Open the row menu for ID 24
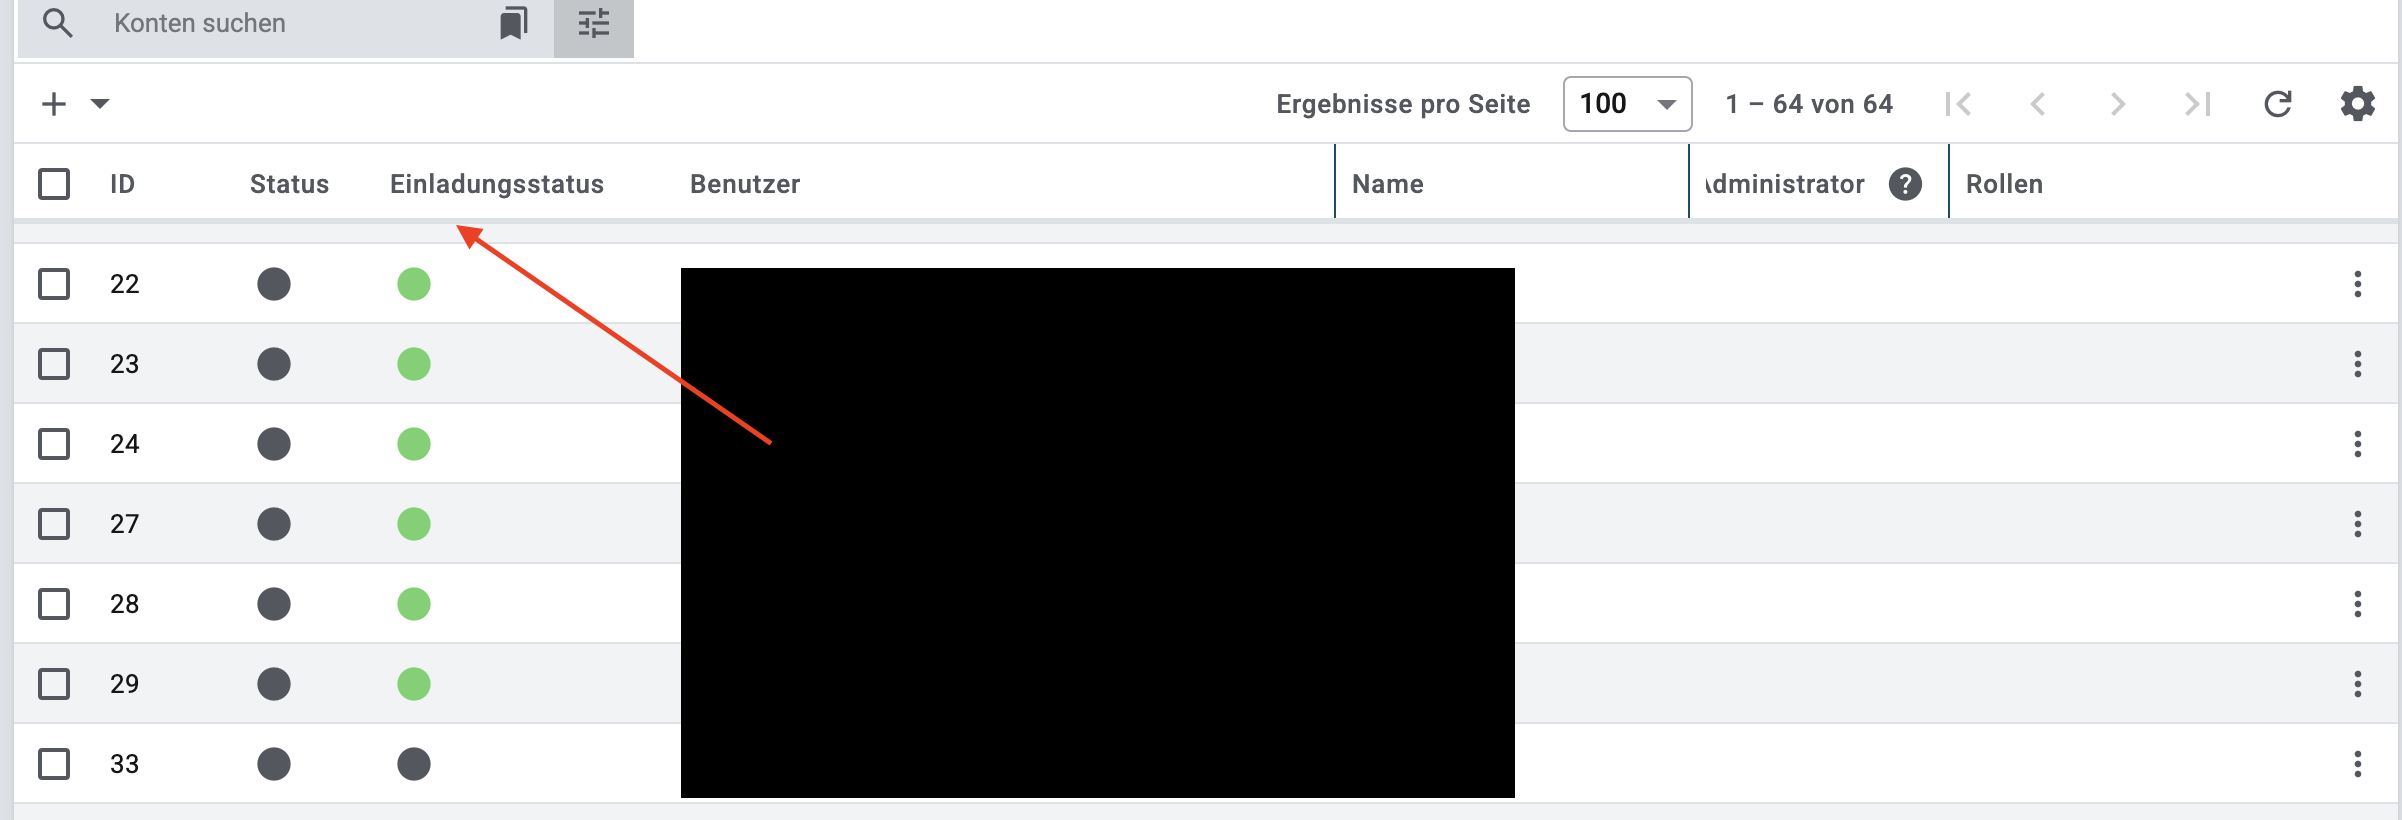The width and height of the screenshot is (2402, 820). point(2358,444)
